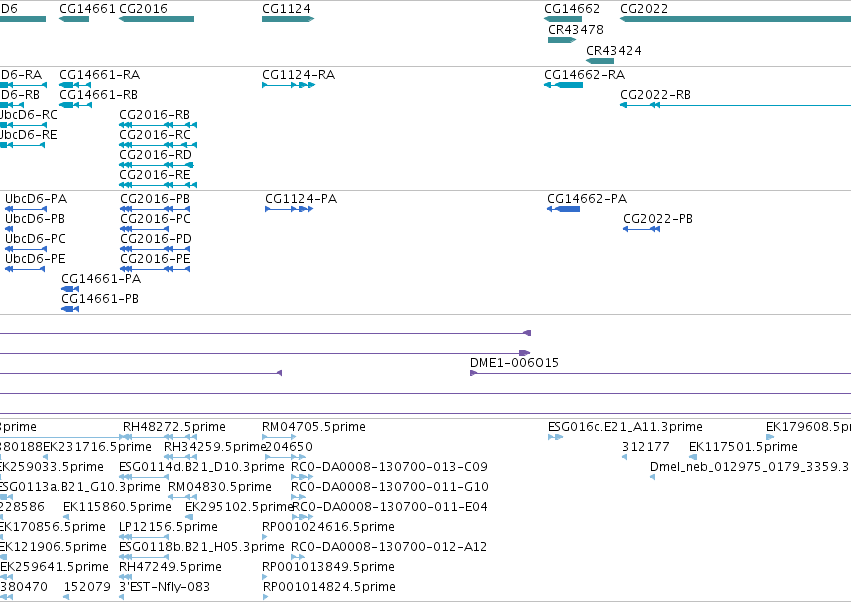Click transcript CG2016-RE
This screenshot has width=851, height=602.
click(x=155, y=175)
